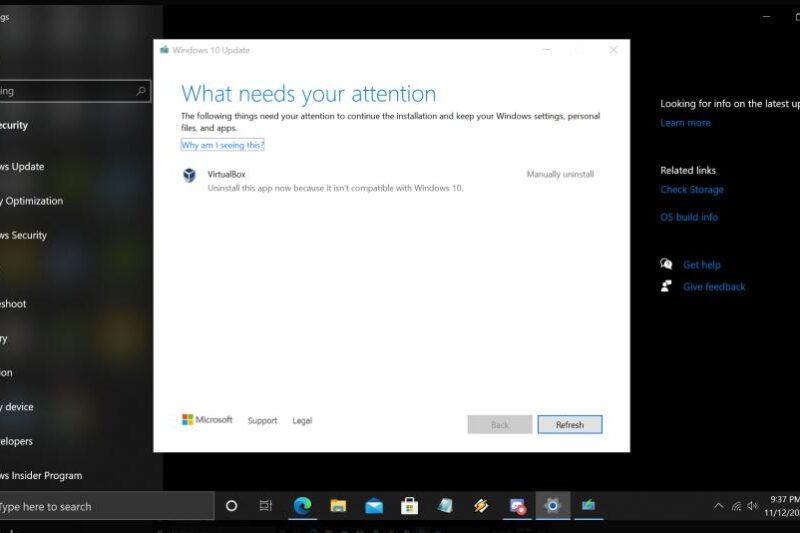Click the taskbar icon with the red badge
Screen dimensions: 800x533
click(517, 506)
